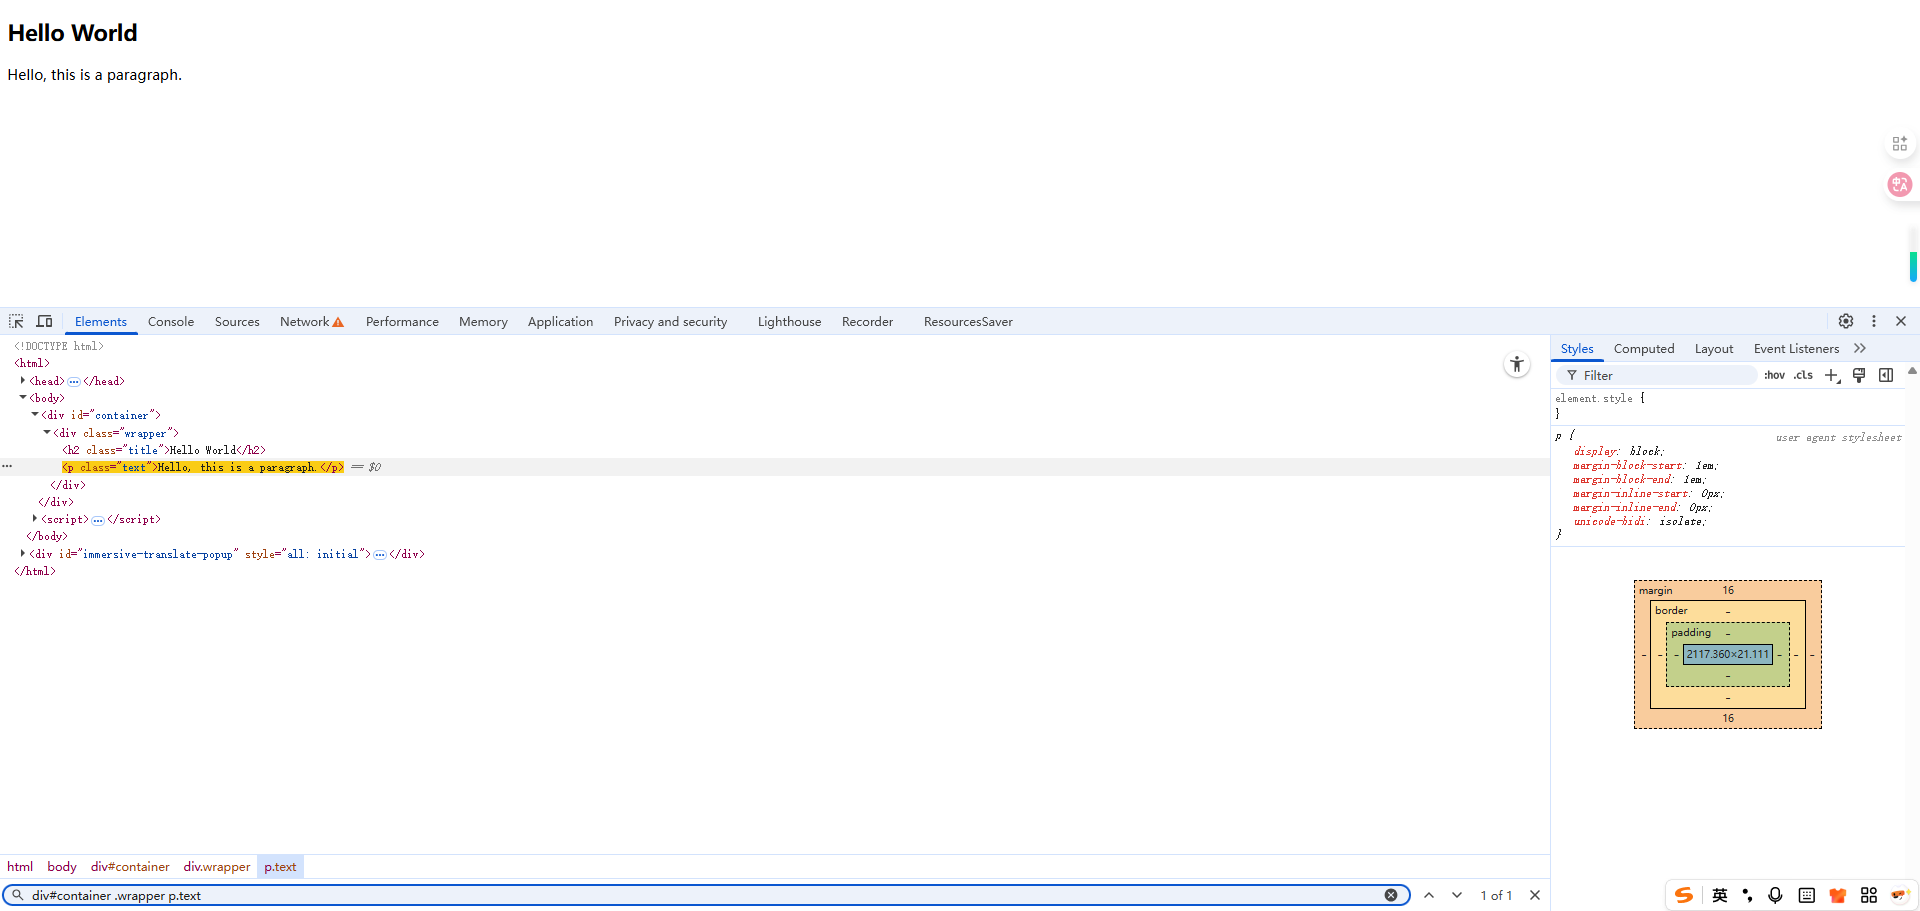Image resolution: width=1920 pixels, height=911 pixels.
Task: Open the Performance tab
Action: 402,321
